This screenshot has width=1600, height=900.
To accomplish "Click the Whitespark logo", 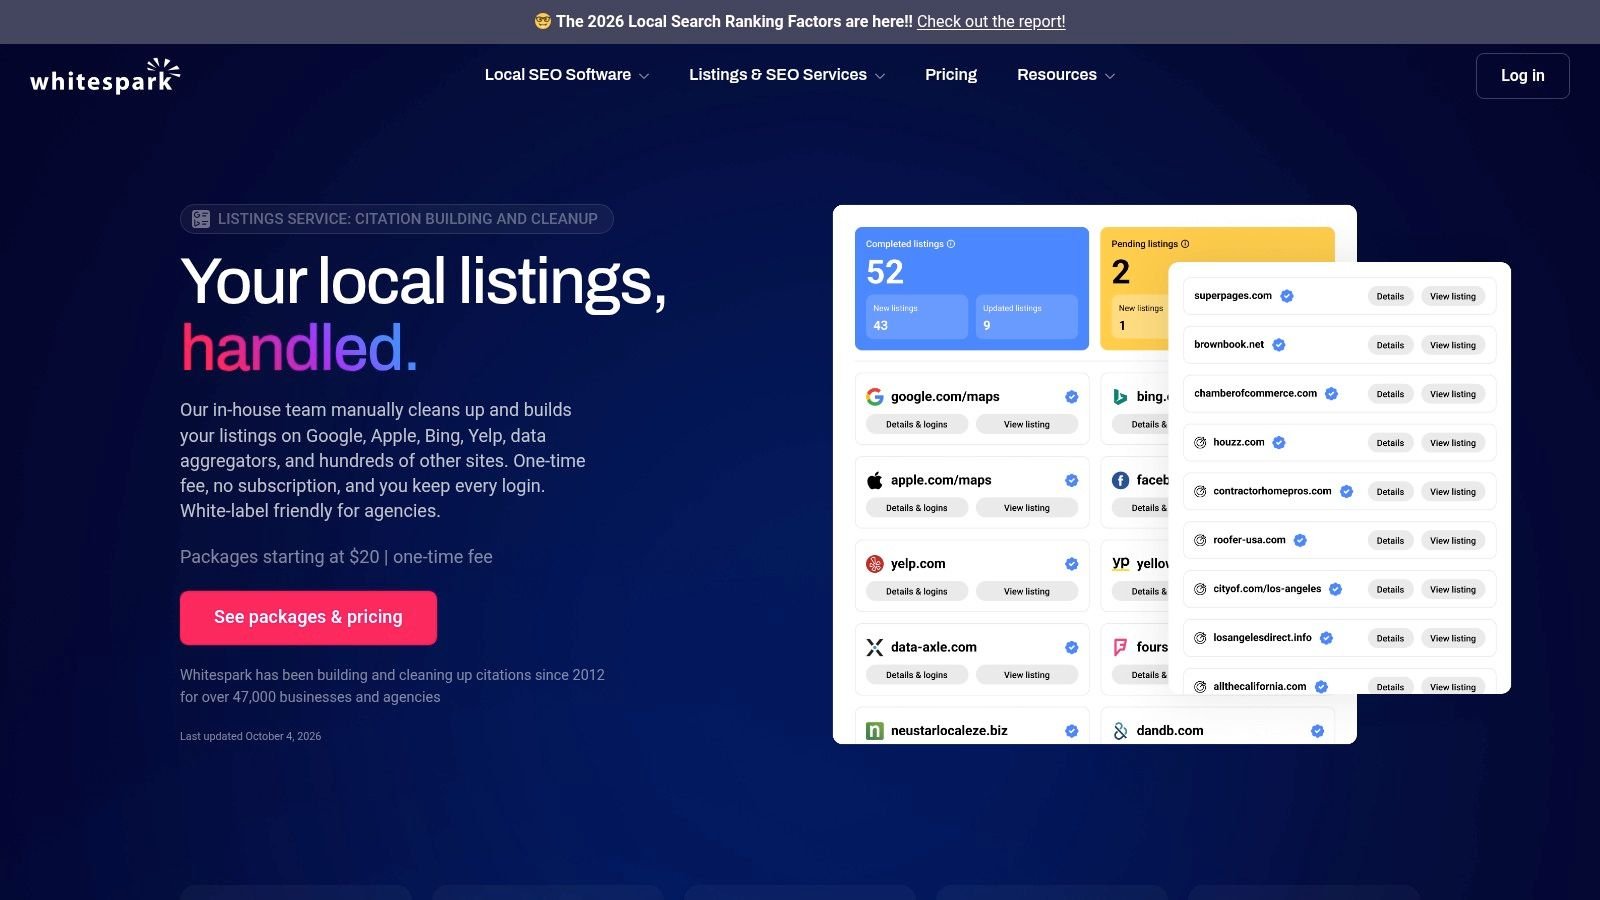I will click(x=105, y=76).
